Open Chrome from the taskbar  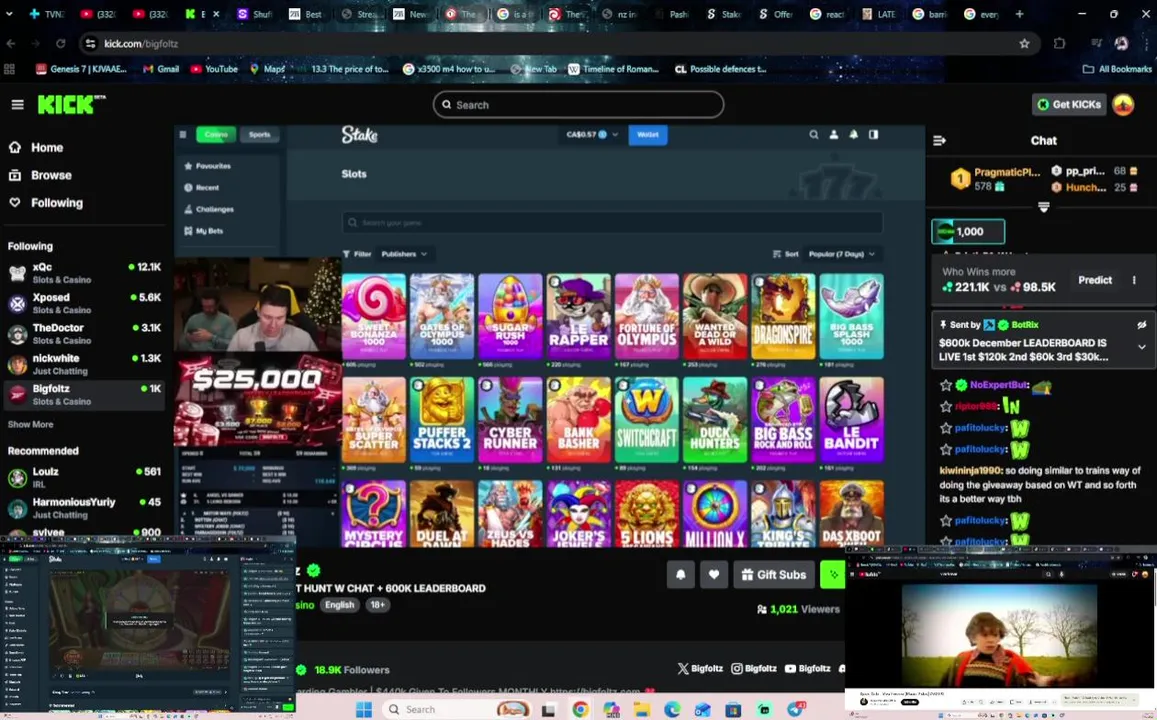click(x=580, y=710)
